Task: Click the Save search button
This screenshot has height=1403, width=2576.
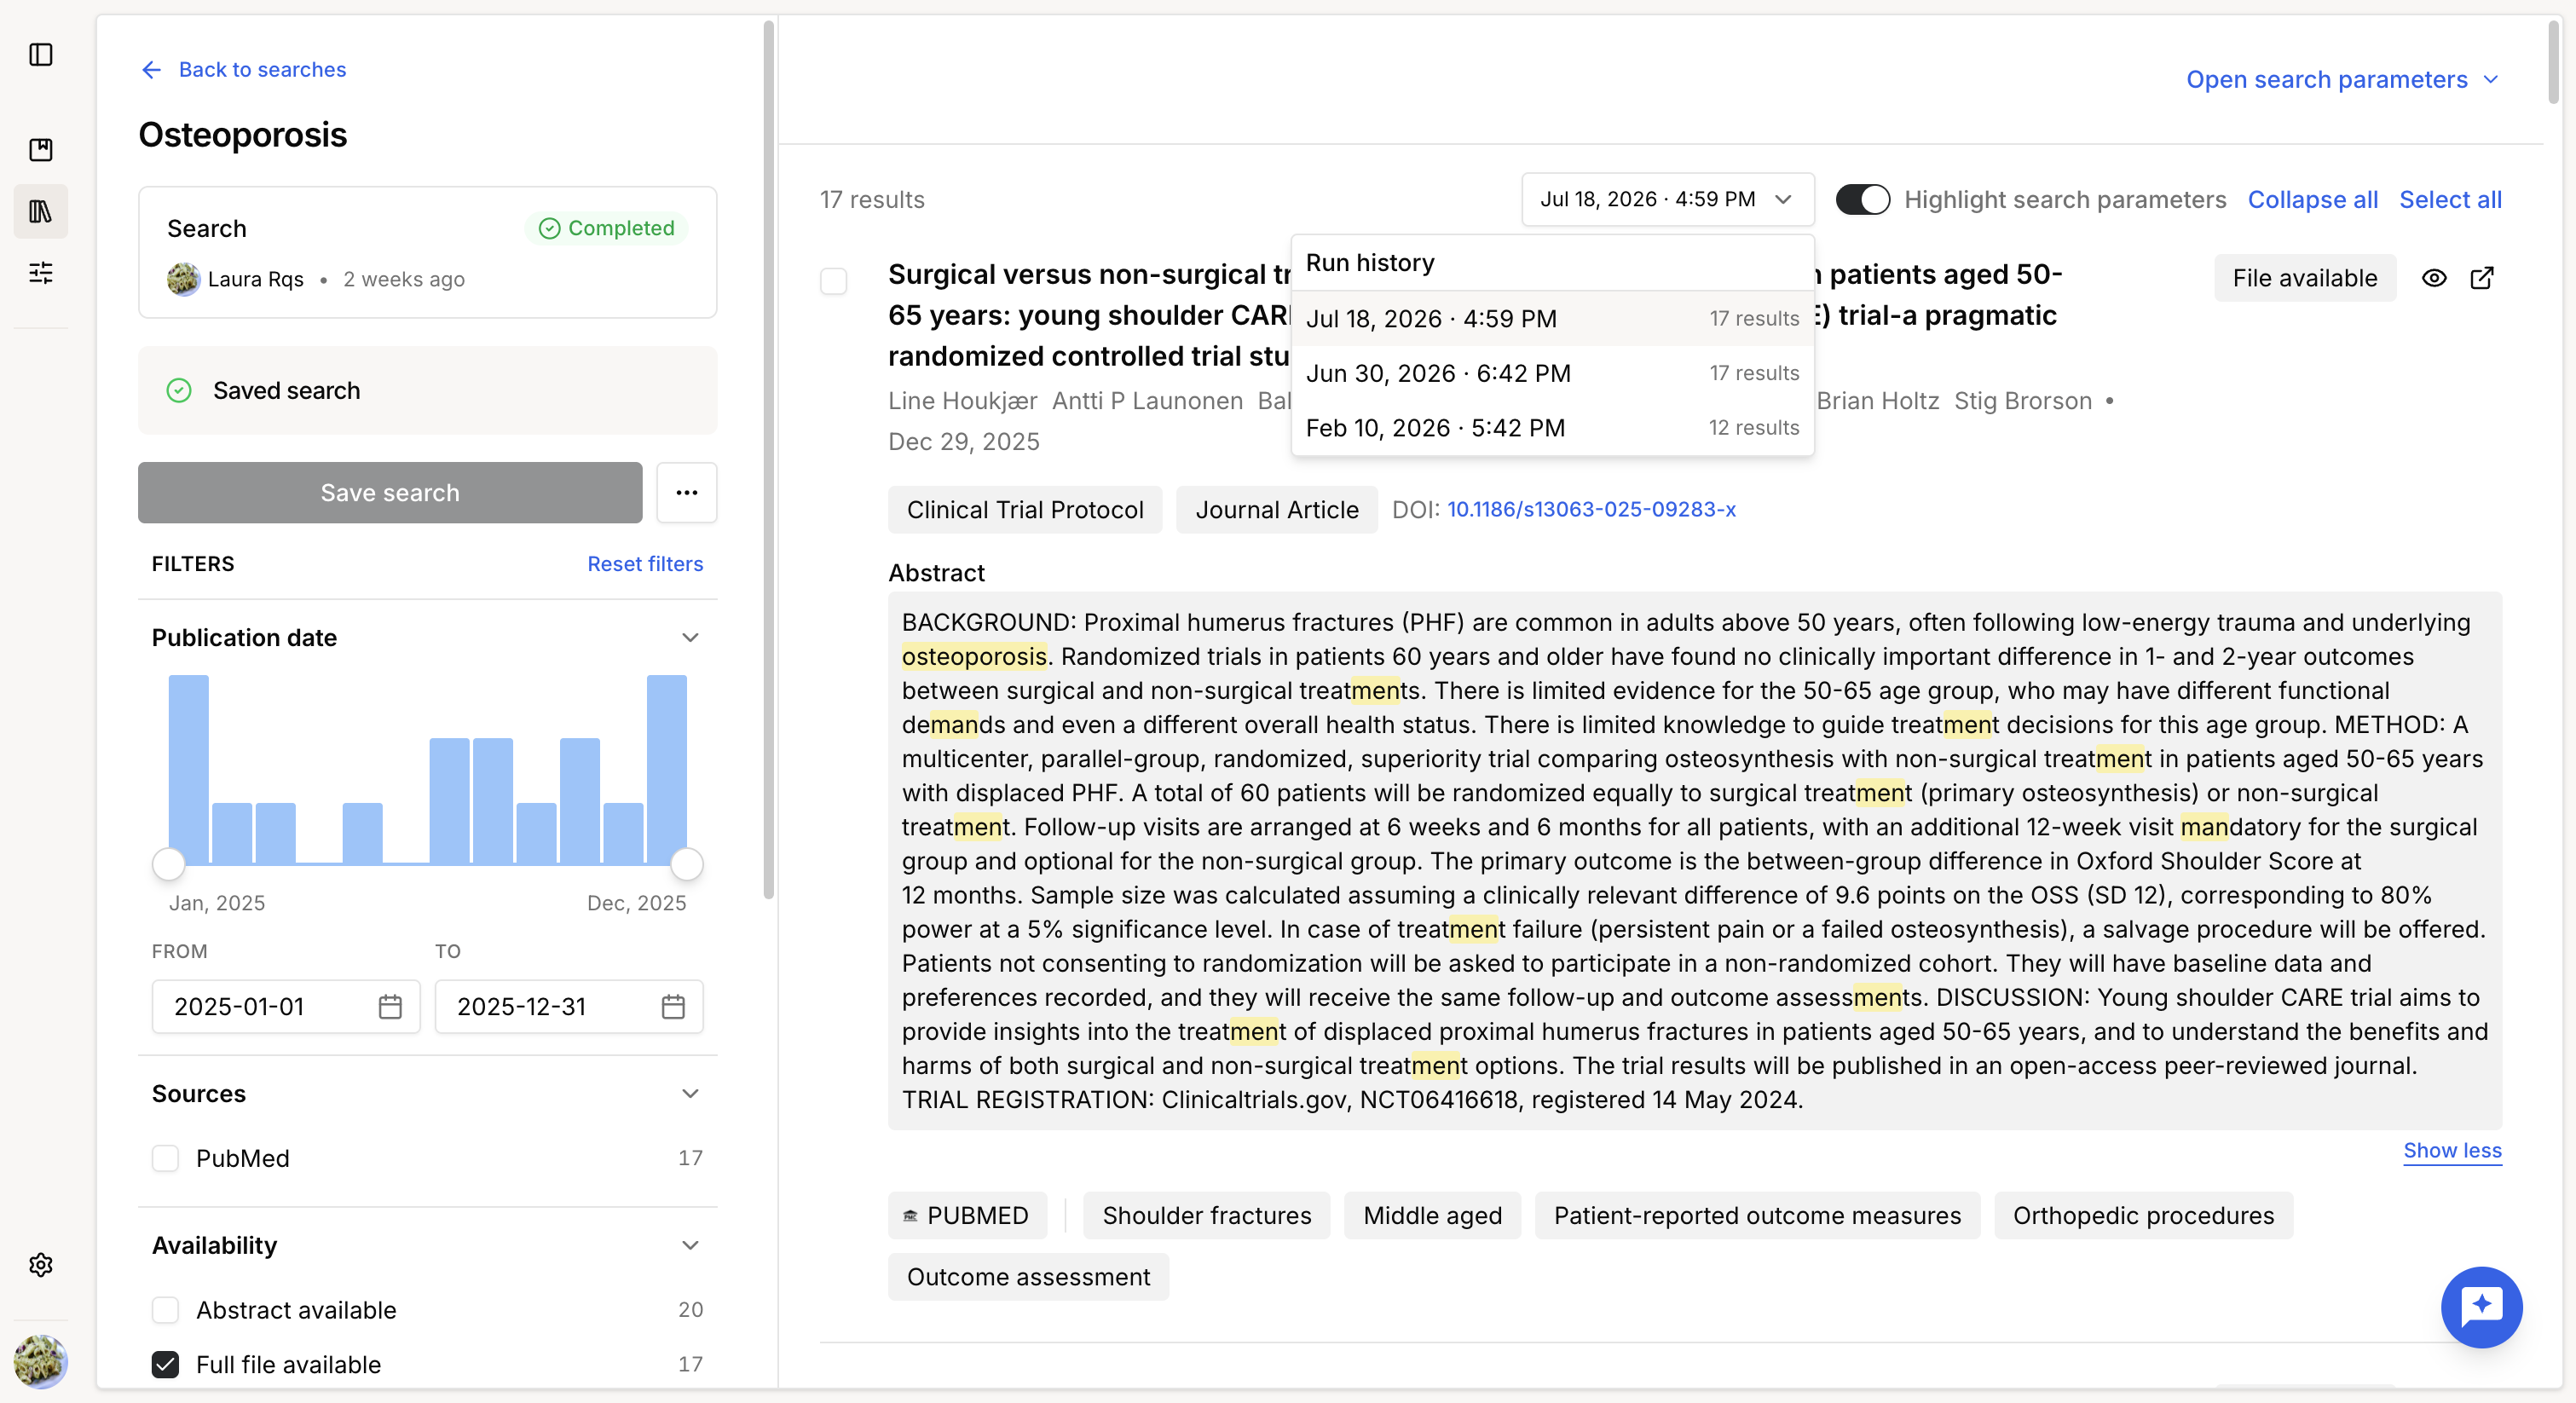Action: (390, 493)
